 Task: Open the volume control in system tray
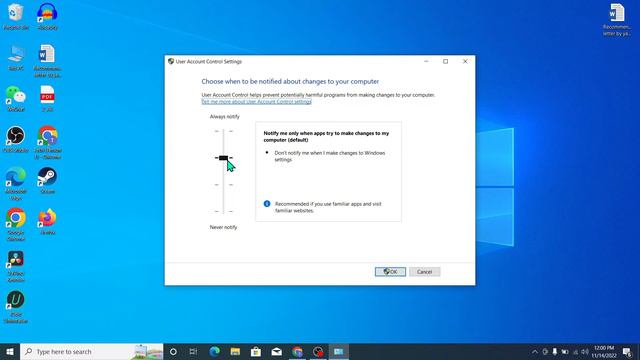pos(585,351)
